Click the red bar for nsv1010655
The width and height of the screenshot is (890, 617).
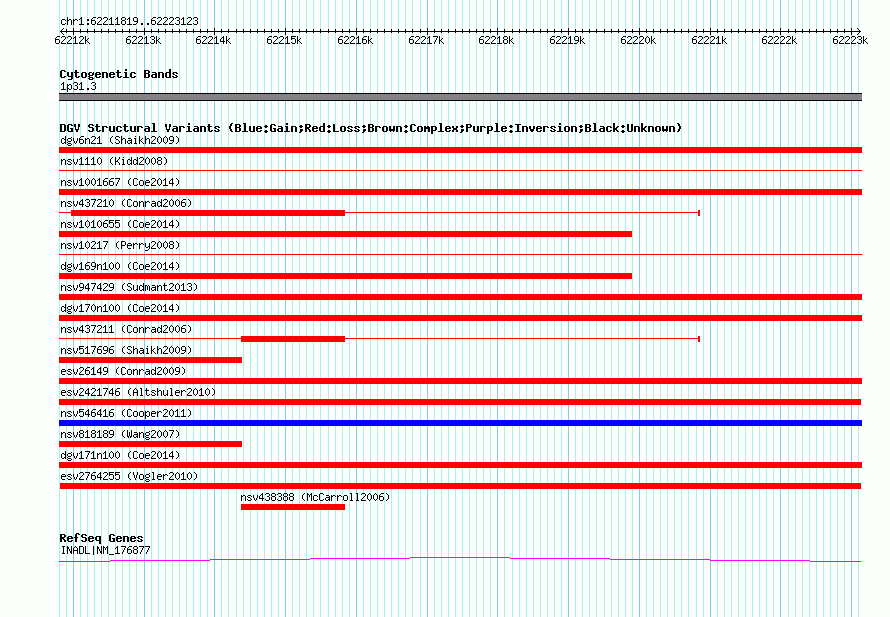(x=345, y=234)
